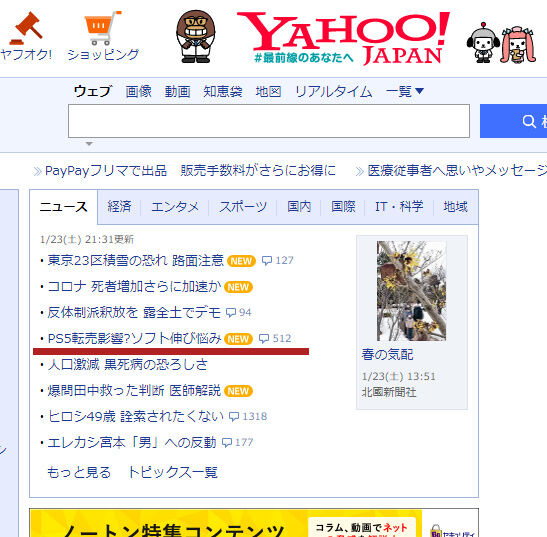Viewport: 547px width, 537px height.
Task: Open the 春の気配 photo thumbnail
Action: click(411, 291)
